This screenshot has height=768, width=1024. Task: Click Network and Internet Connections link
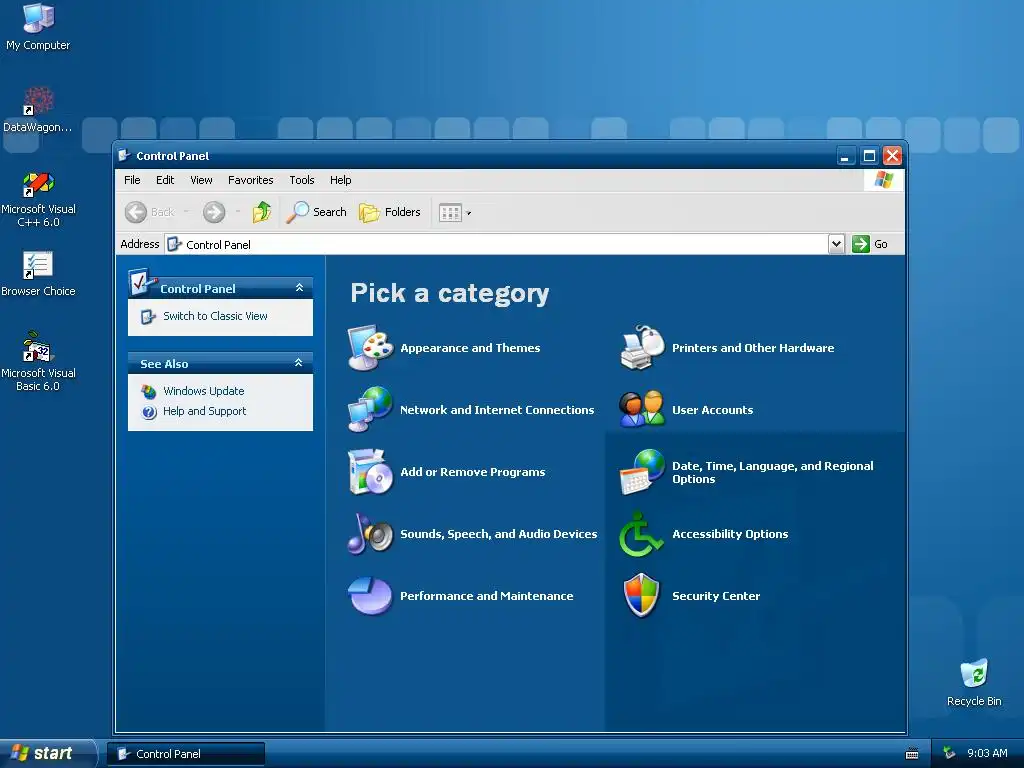497,410
